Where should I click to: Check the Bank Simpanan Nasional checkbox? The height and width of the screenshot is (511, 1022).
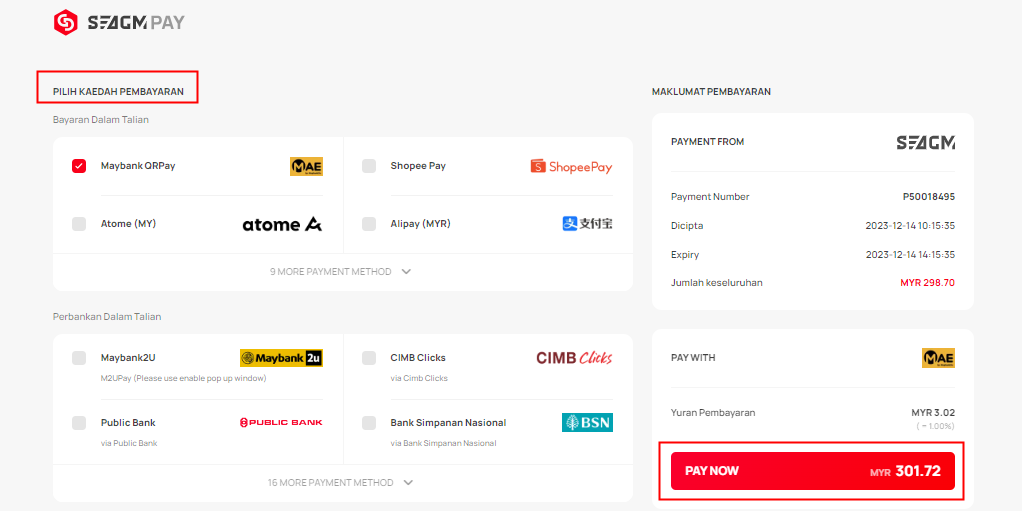[x=369, y=423]
